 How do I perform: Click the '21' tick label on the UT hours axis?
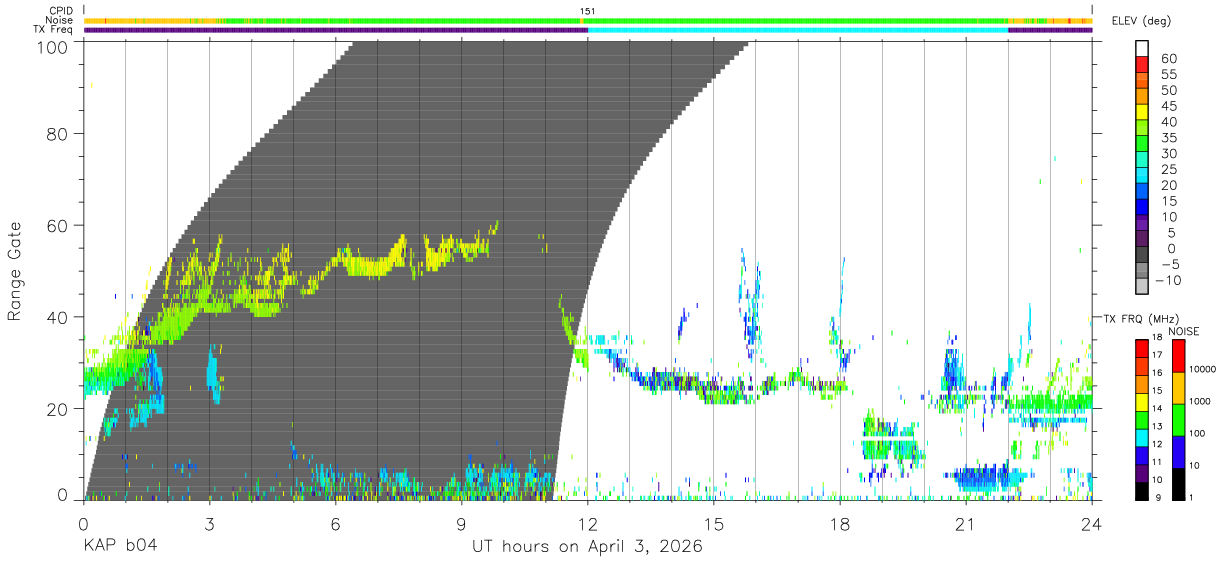pyautogui.click(x=966, y=525)
